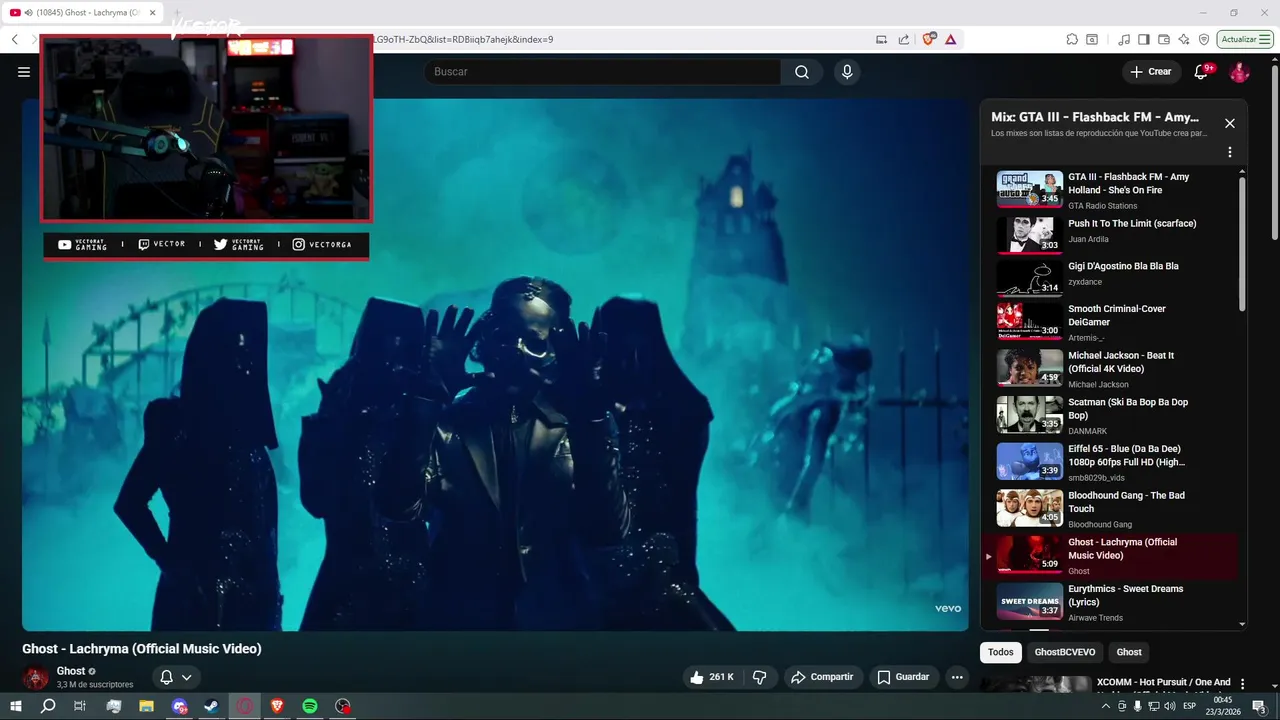
Task: Play Michael Jackson - Beat It
Action: pos(1108,368)
